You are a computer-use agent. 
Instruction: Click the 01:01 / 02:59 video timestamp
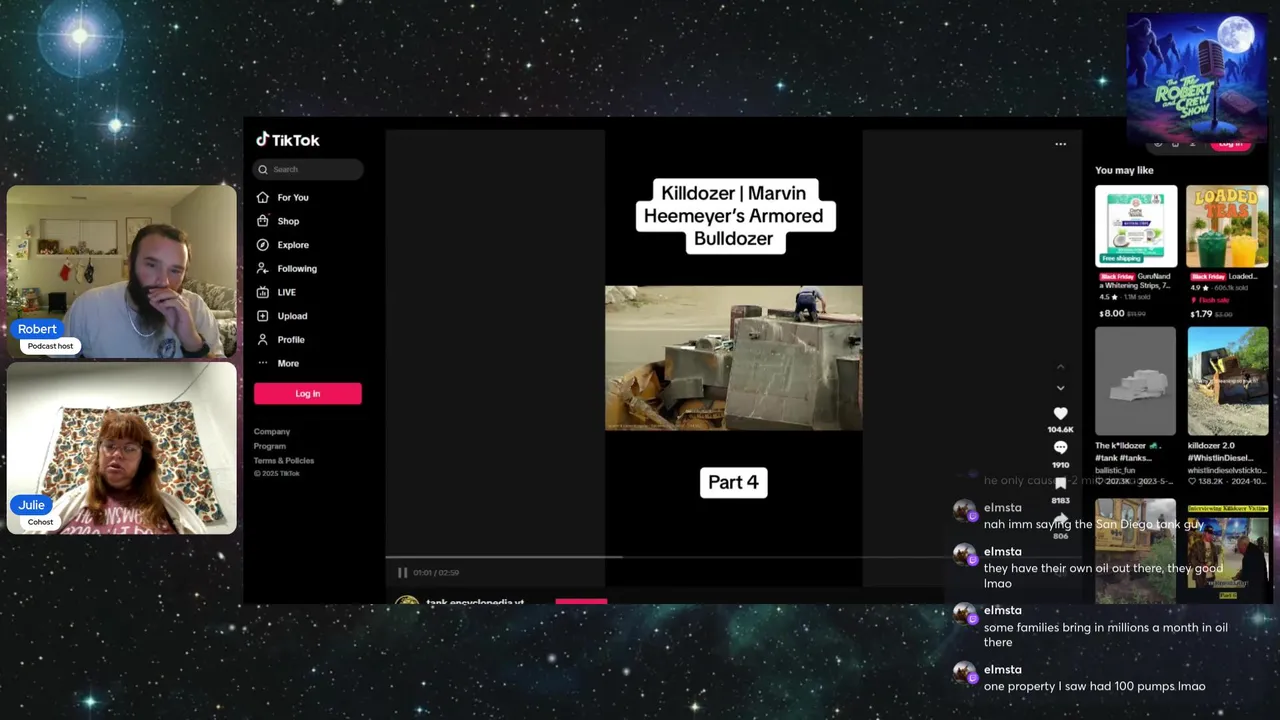[x=436, y=573]
